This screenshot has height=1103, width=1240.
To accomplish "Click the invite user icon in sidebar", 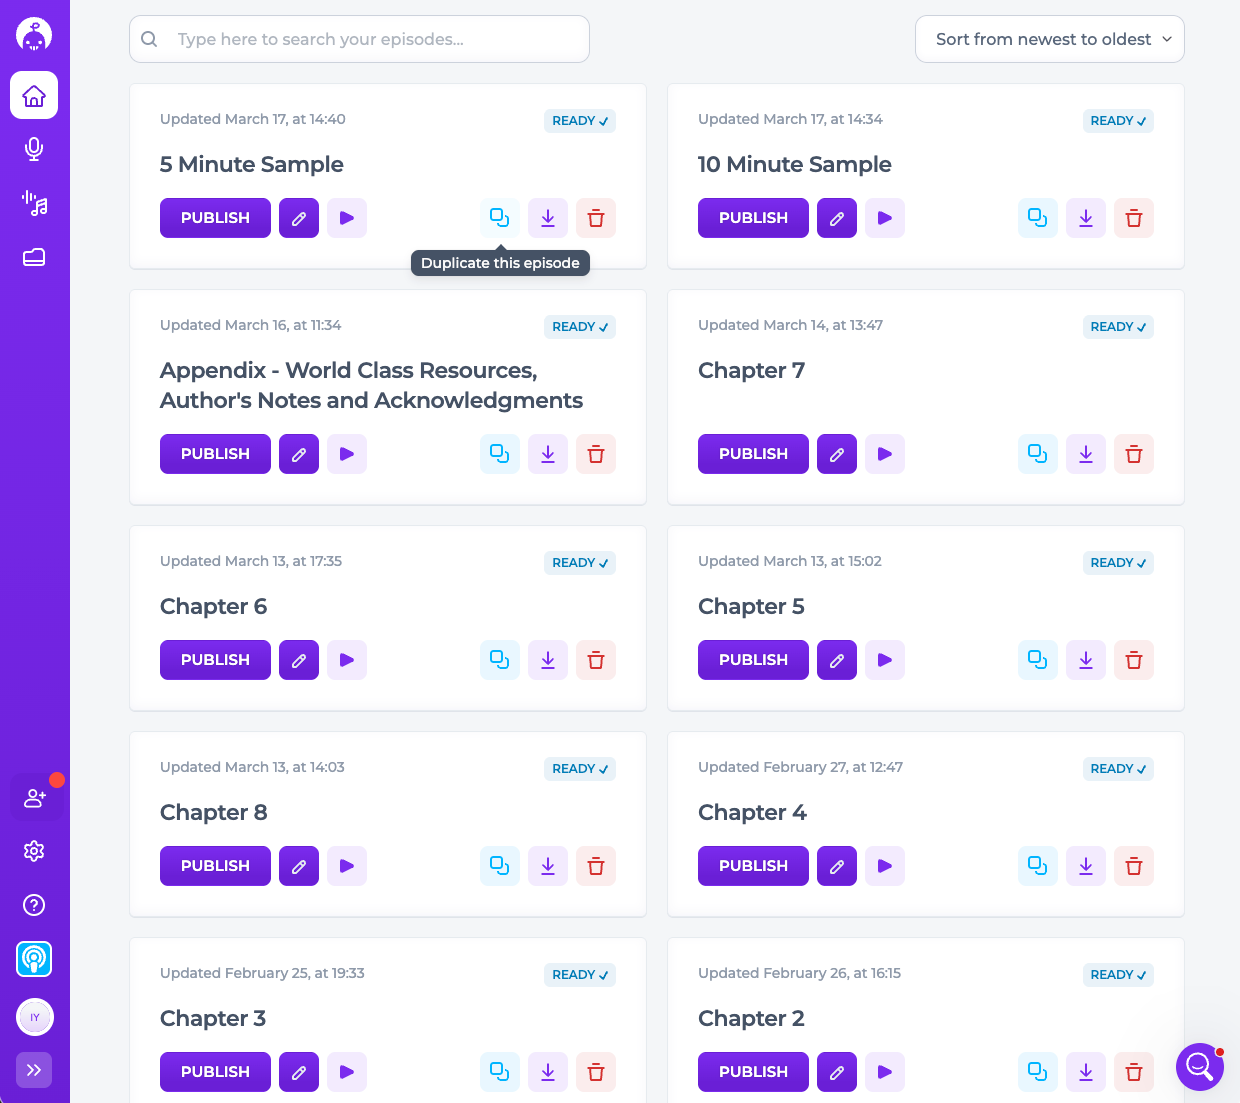I will (35, 798).
